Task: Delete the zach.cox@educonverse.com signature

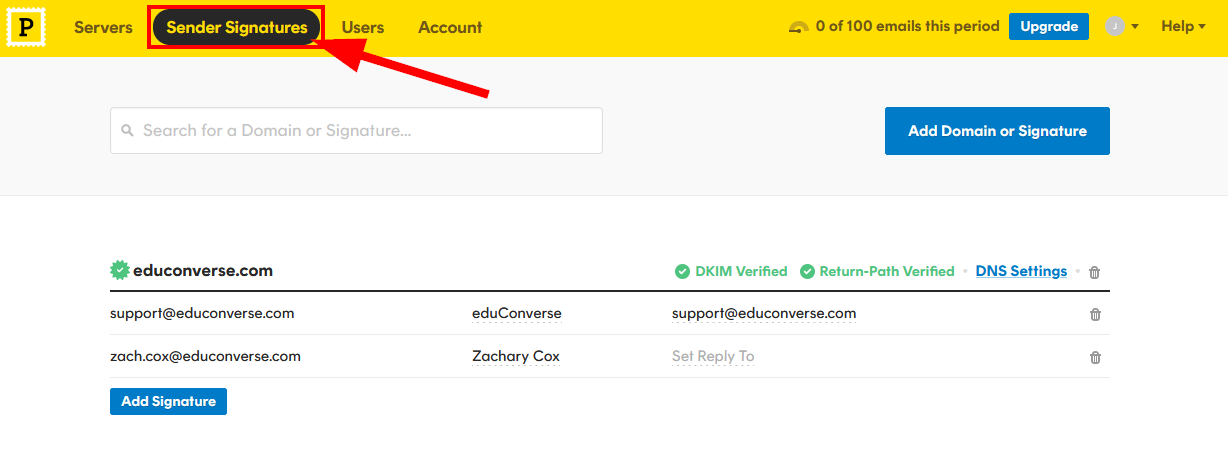Action: click(x=1095, y=357)
